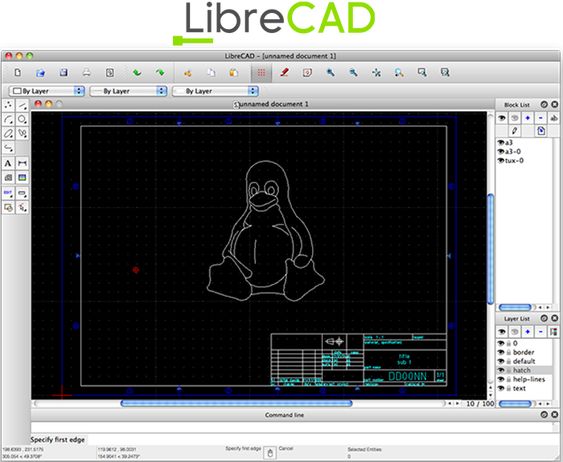
Task: Open the Dimensions tool menu
Action: (22, 163)
